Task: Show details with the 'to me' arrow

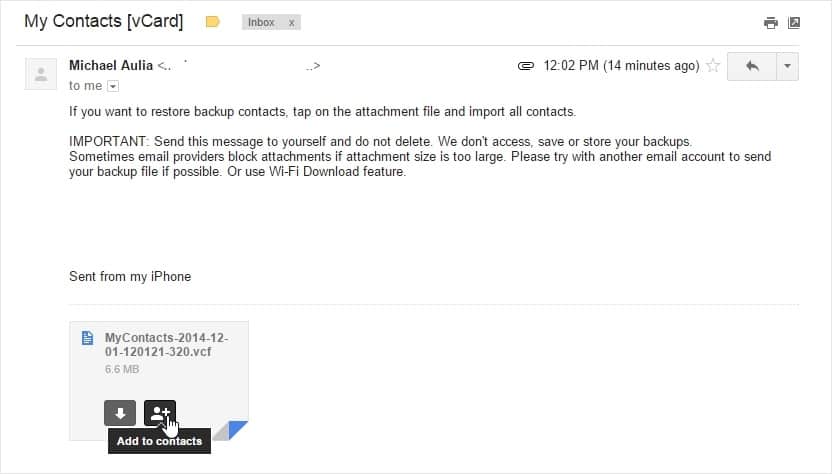Action: click(113, 86)
